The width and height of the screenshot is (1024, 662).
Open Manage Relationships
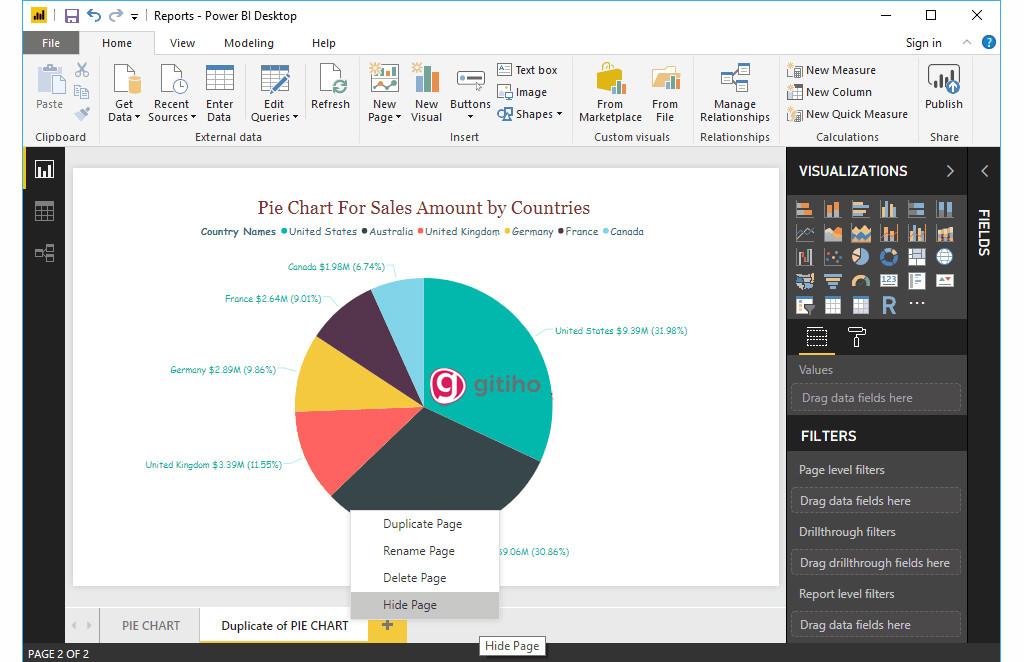point(735,93)
